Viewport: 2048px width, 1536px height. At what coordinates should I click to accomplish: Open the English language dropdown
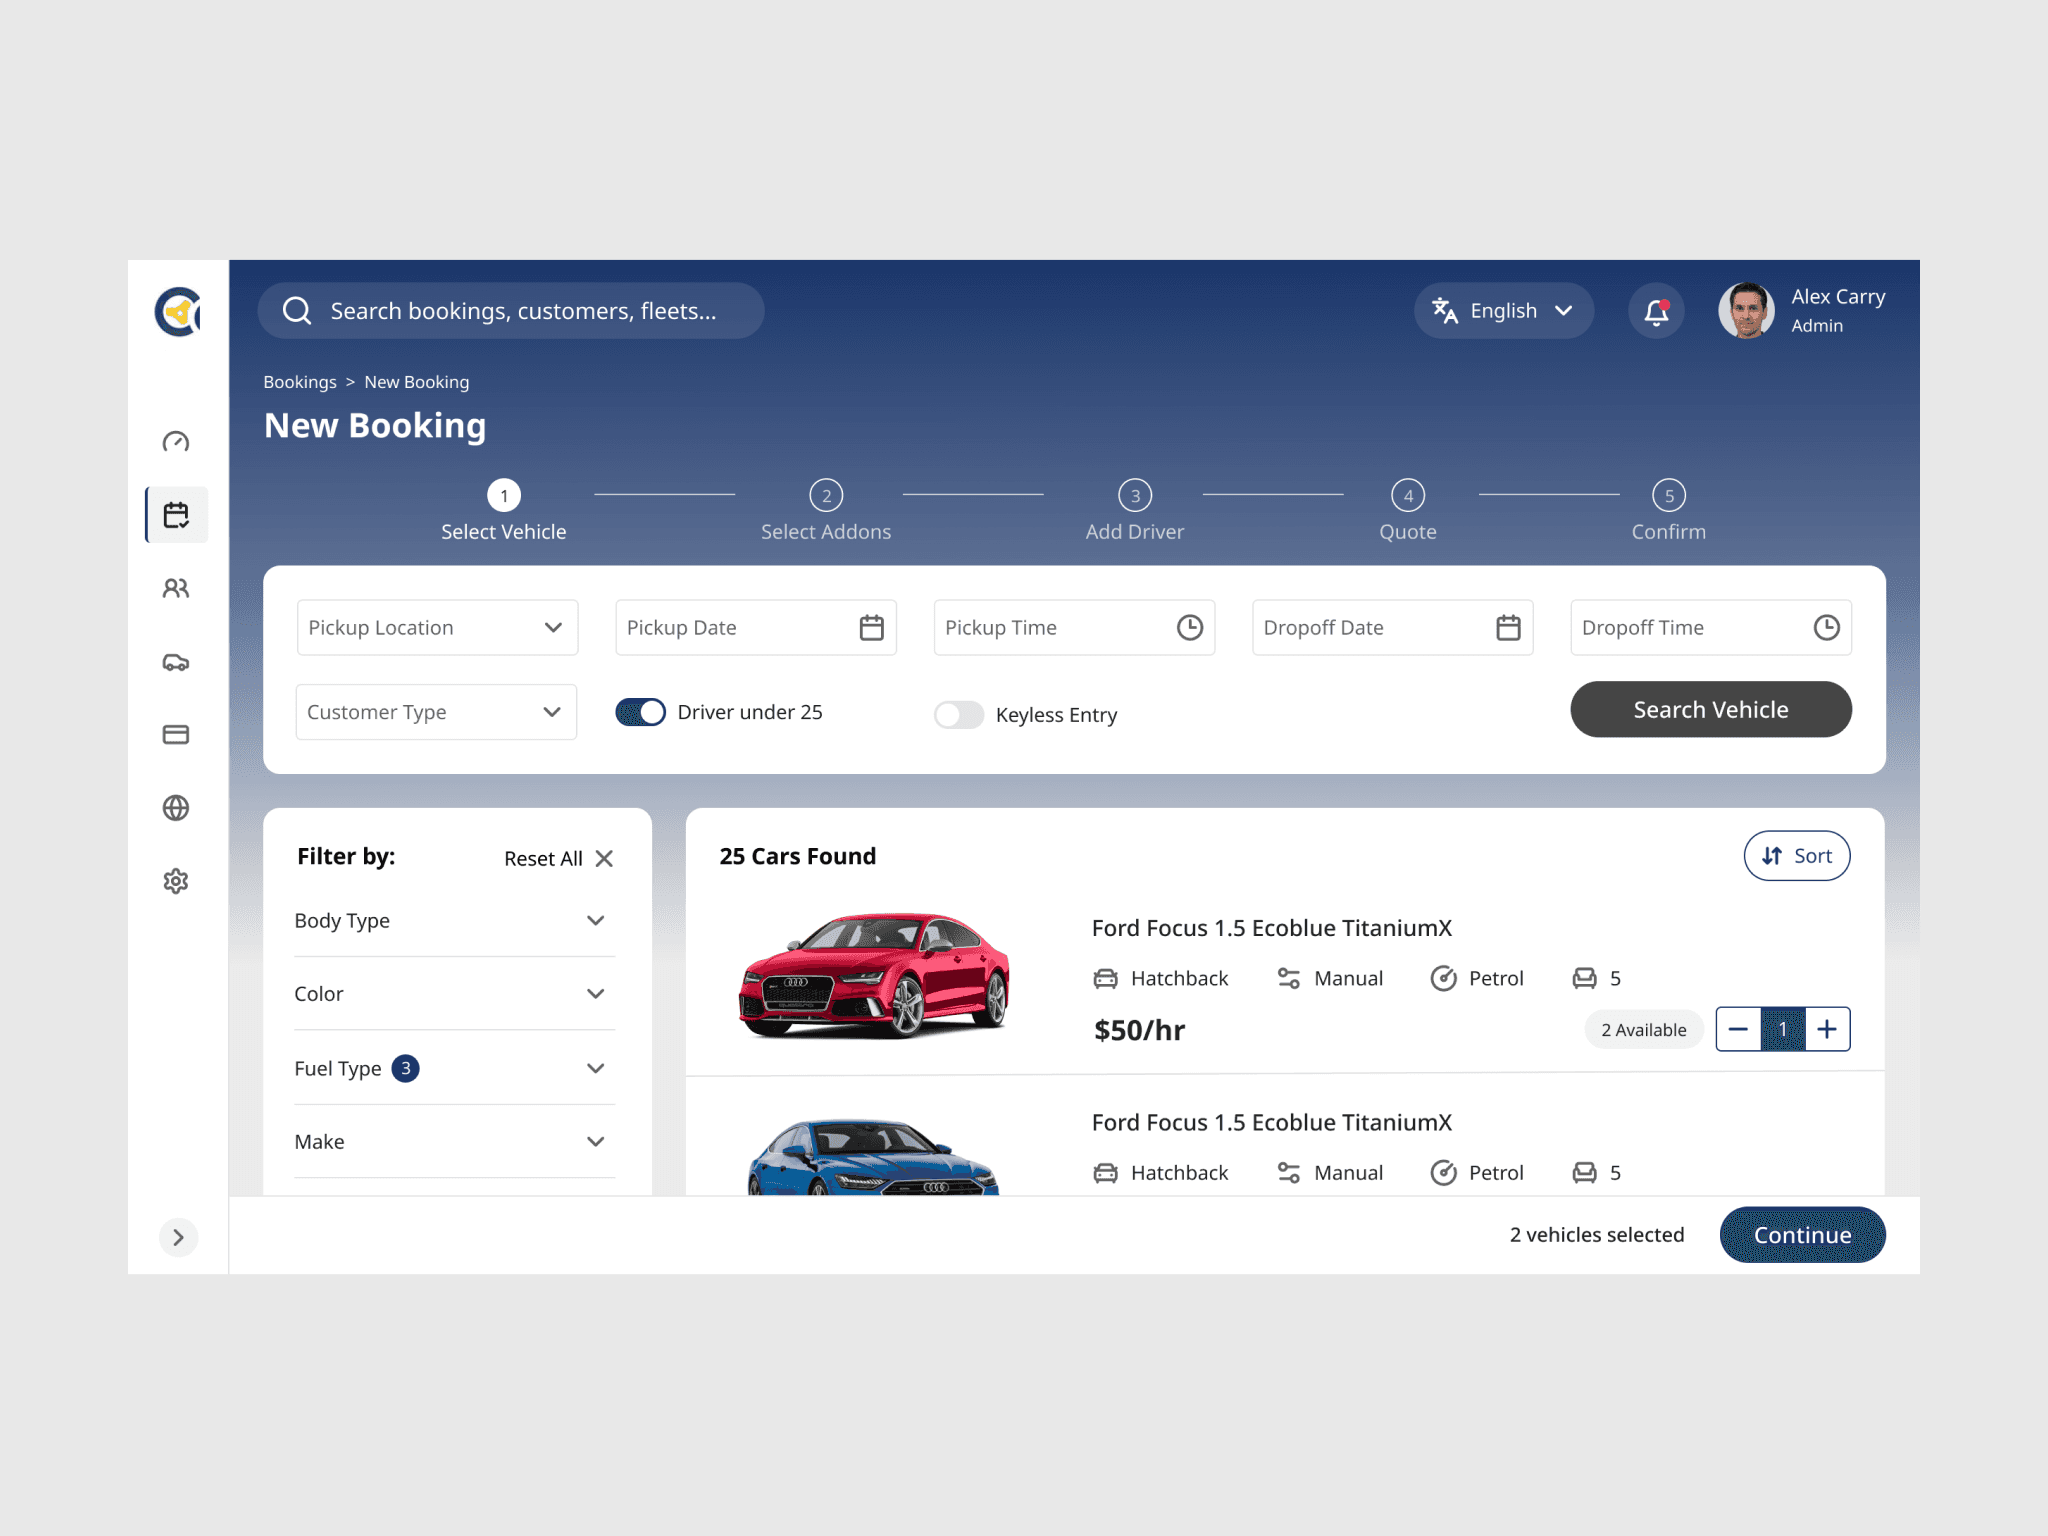click(x=1503, y=311)
